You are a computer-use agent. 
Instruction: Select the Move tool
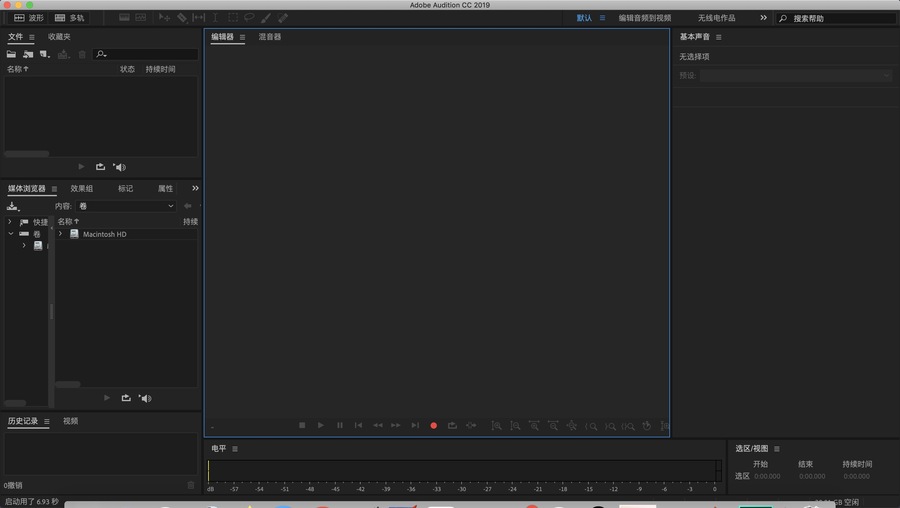164,18
